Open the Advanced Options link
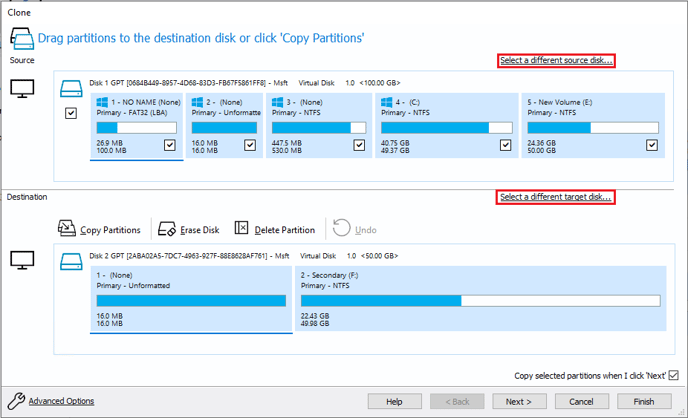Viewport: 688px width, 418px height. click(61, 401)
